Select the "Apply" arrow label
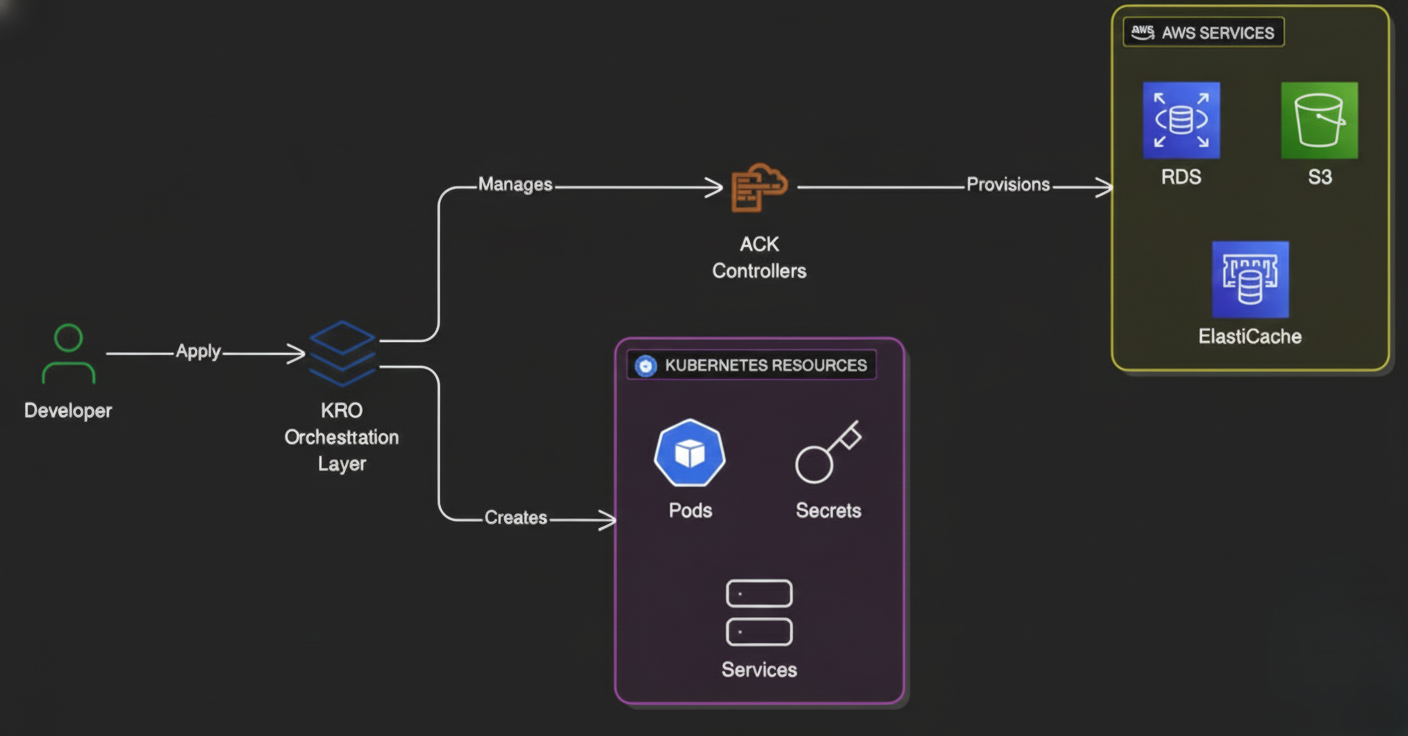This screenshot has width=1408, height=736. click(198, 352)
